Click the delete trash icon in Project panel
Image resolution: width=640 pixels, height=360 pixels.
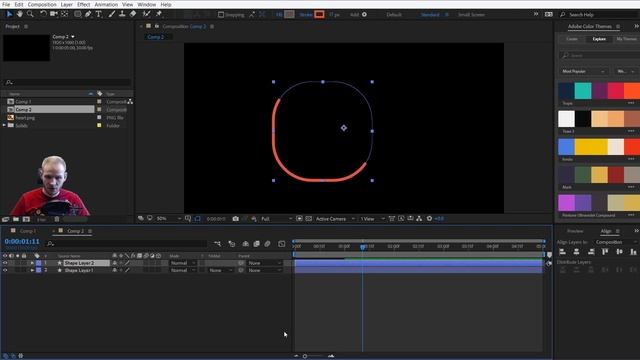click(57, 220)
